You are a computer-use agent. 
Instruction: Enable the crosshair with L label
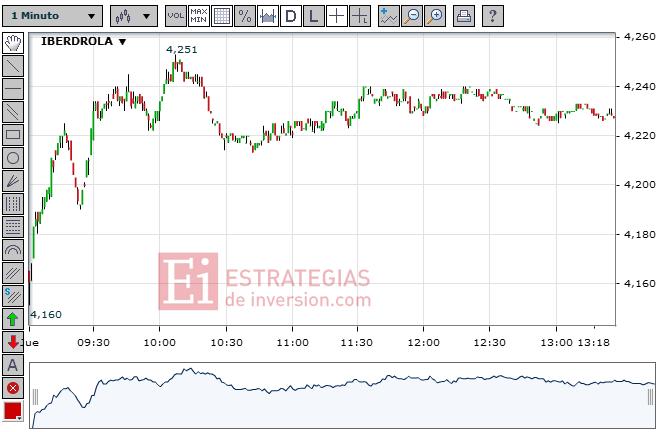360,16
